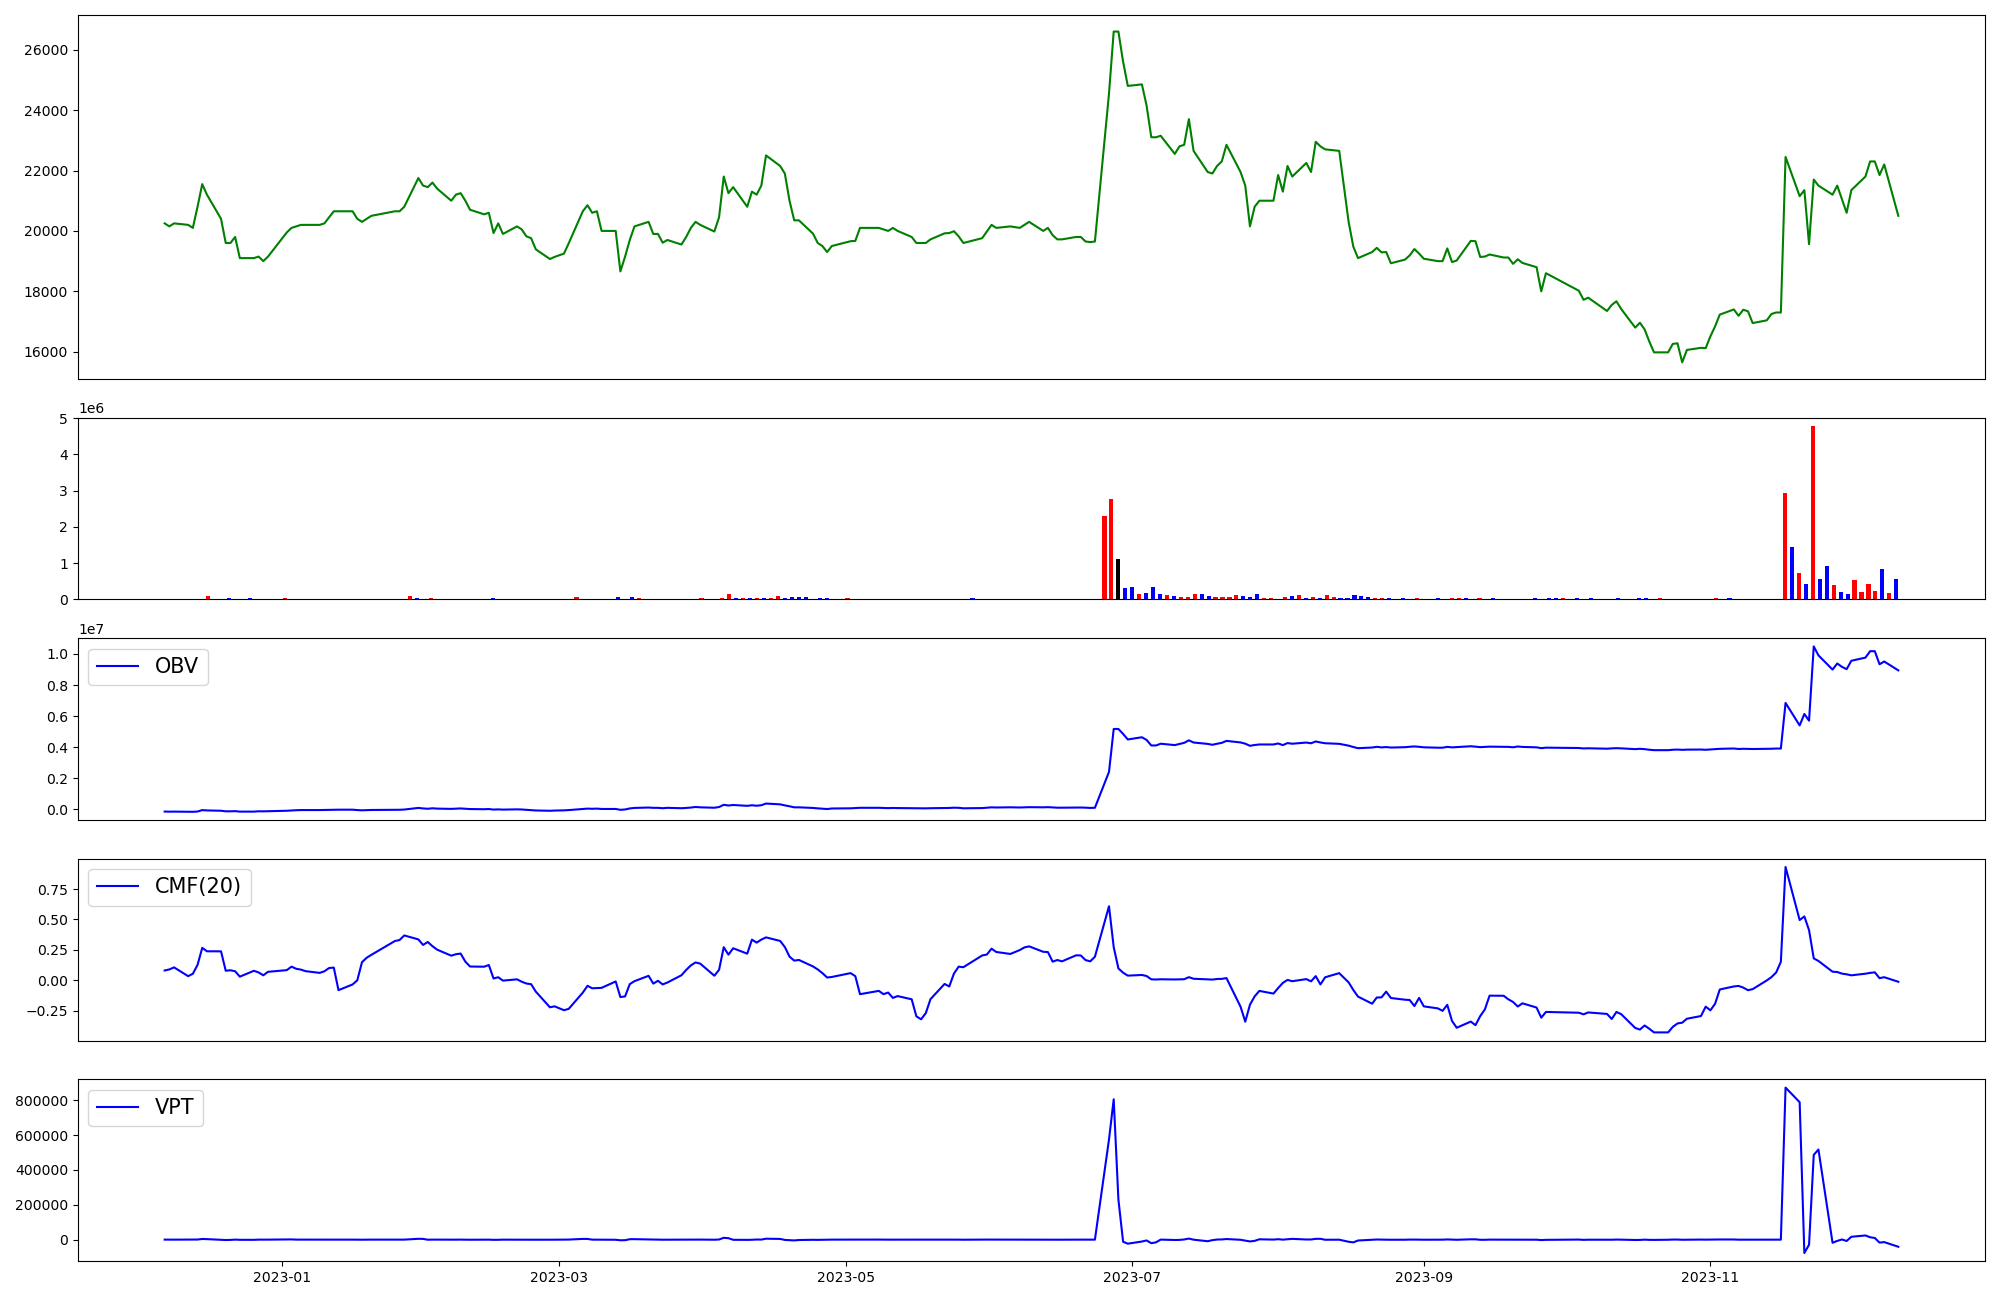Viewport: 2000px width, 1300px height.
Task: Click the 2023-01 x-axis date label
Action: 283,1277
